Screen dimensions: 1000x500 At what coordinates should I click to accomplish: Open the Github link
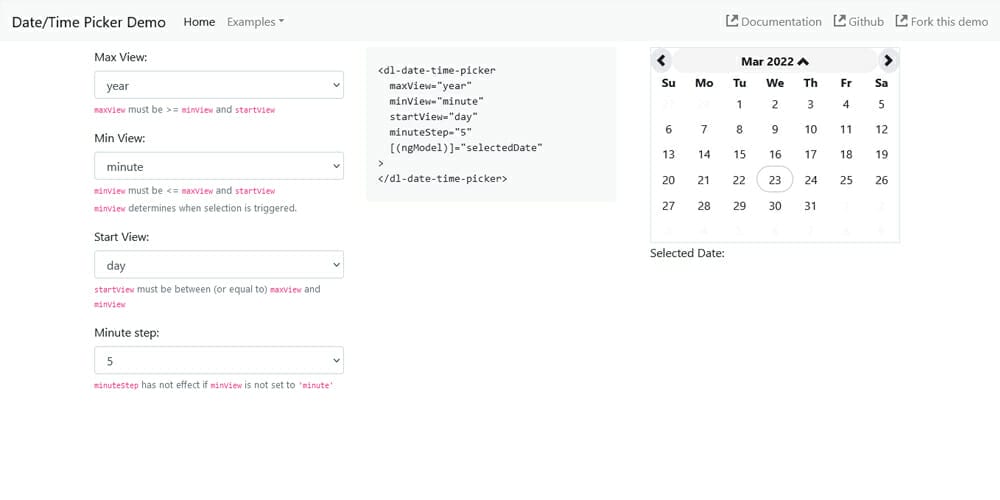(x=858, y=22)
